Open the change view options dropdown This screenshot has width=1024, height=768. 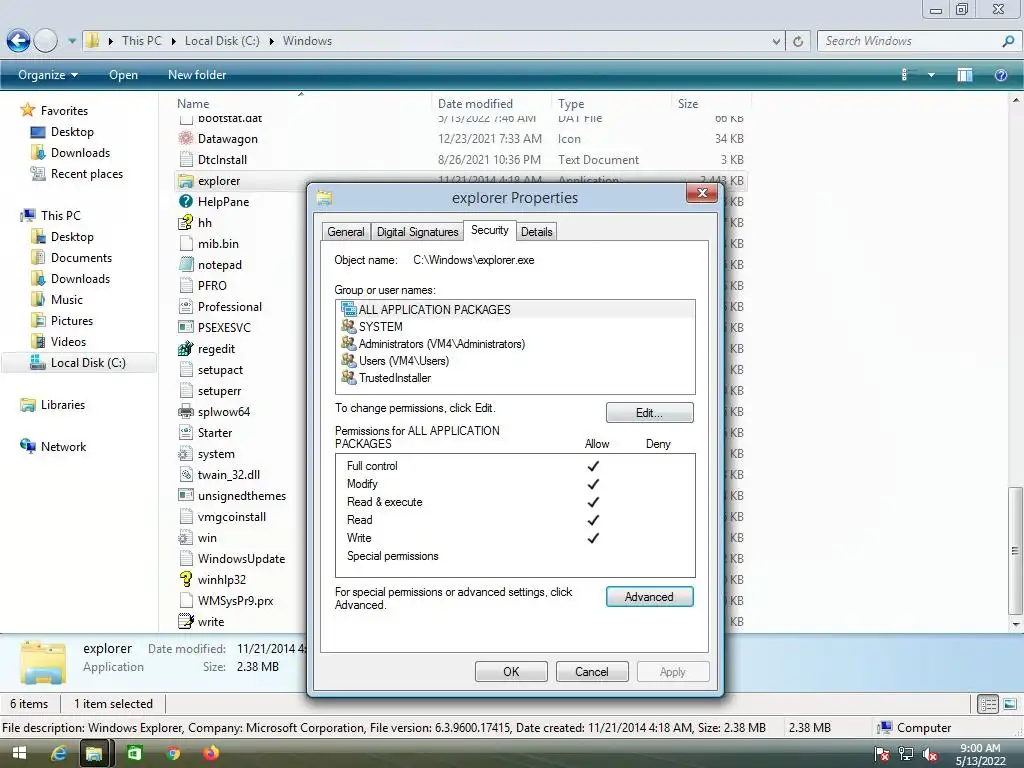[x=931, y=75]
